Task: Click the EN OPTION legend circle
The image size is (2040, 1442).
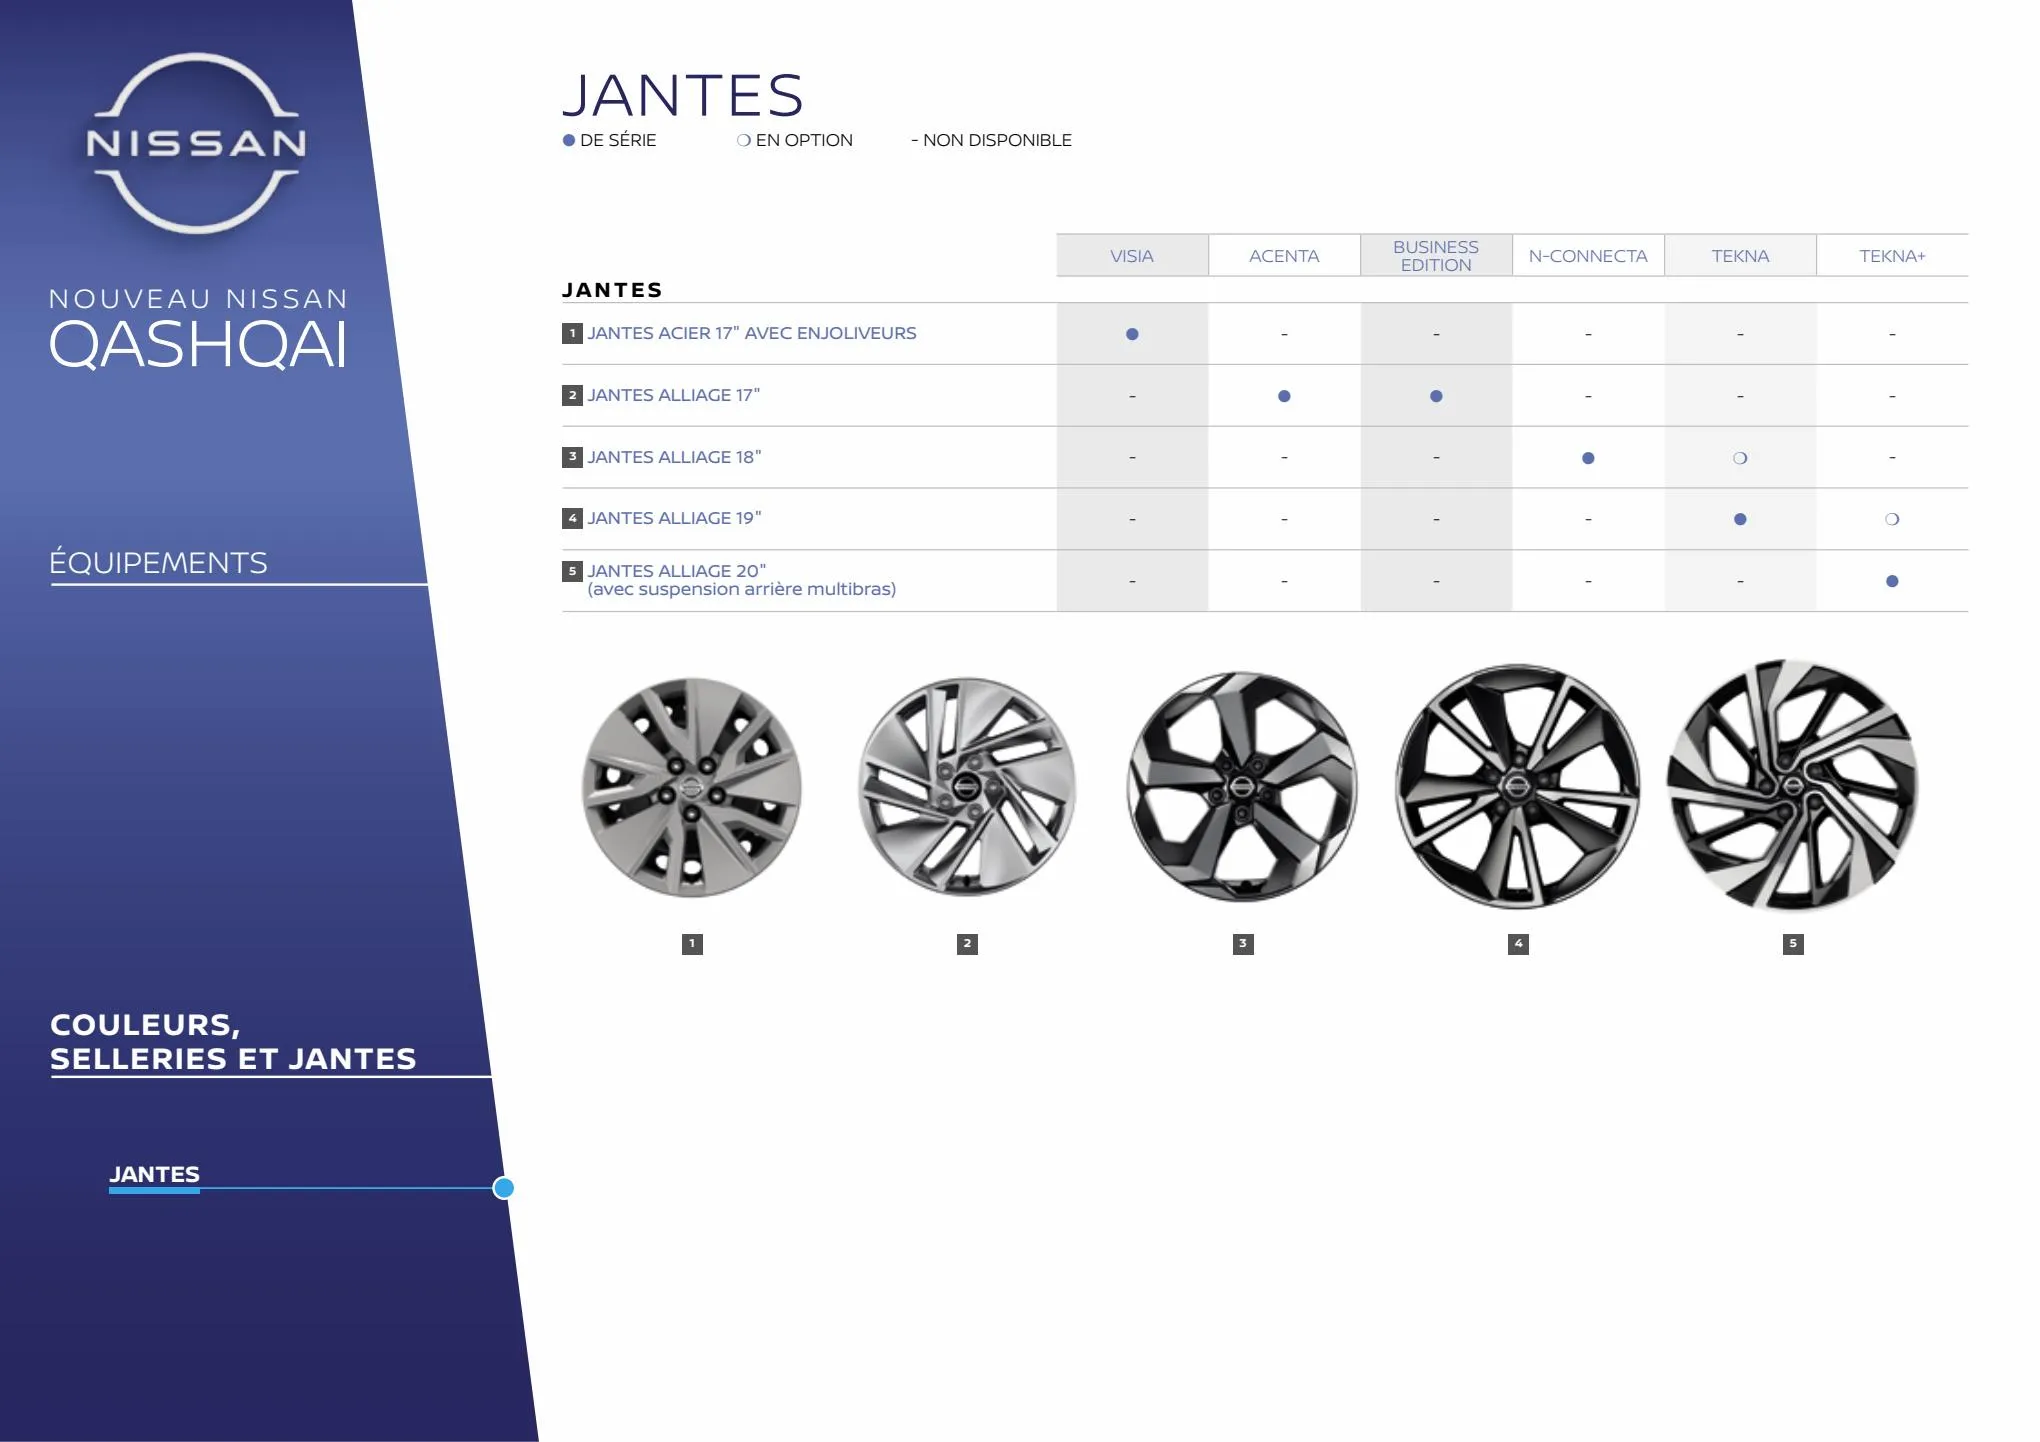Action: click(743, 141)
